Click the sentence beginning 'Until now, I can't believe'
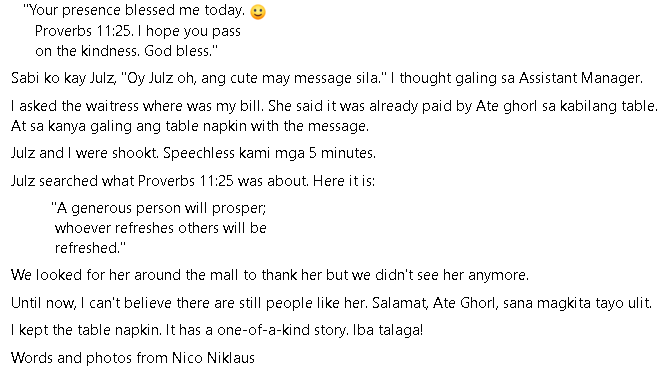Screen dimensions: 669x373 click(x=189, y=303)
